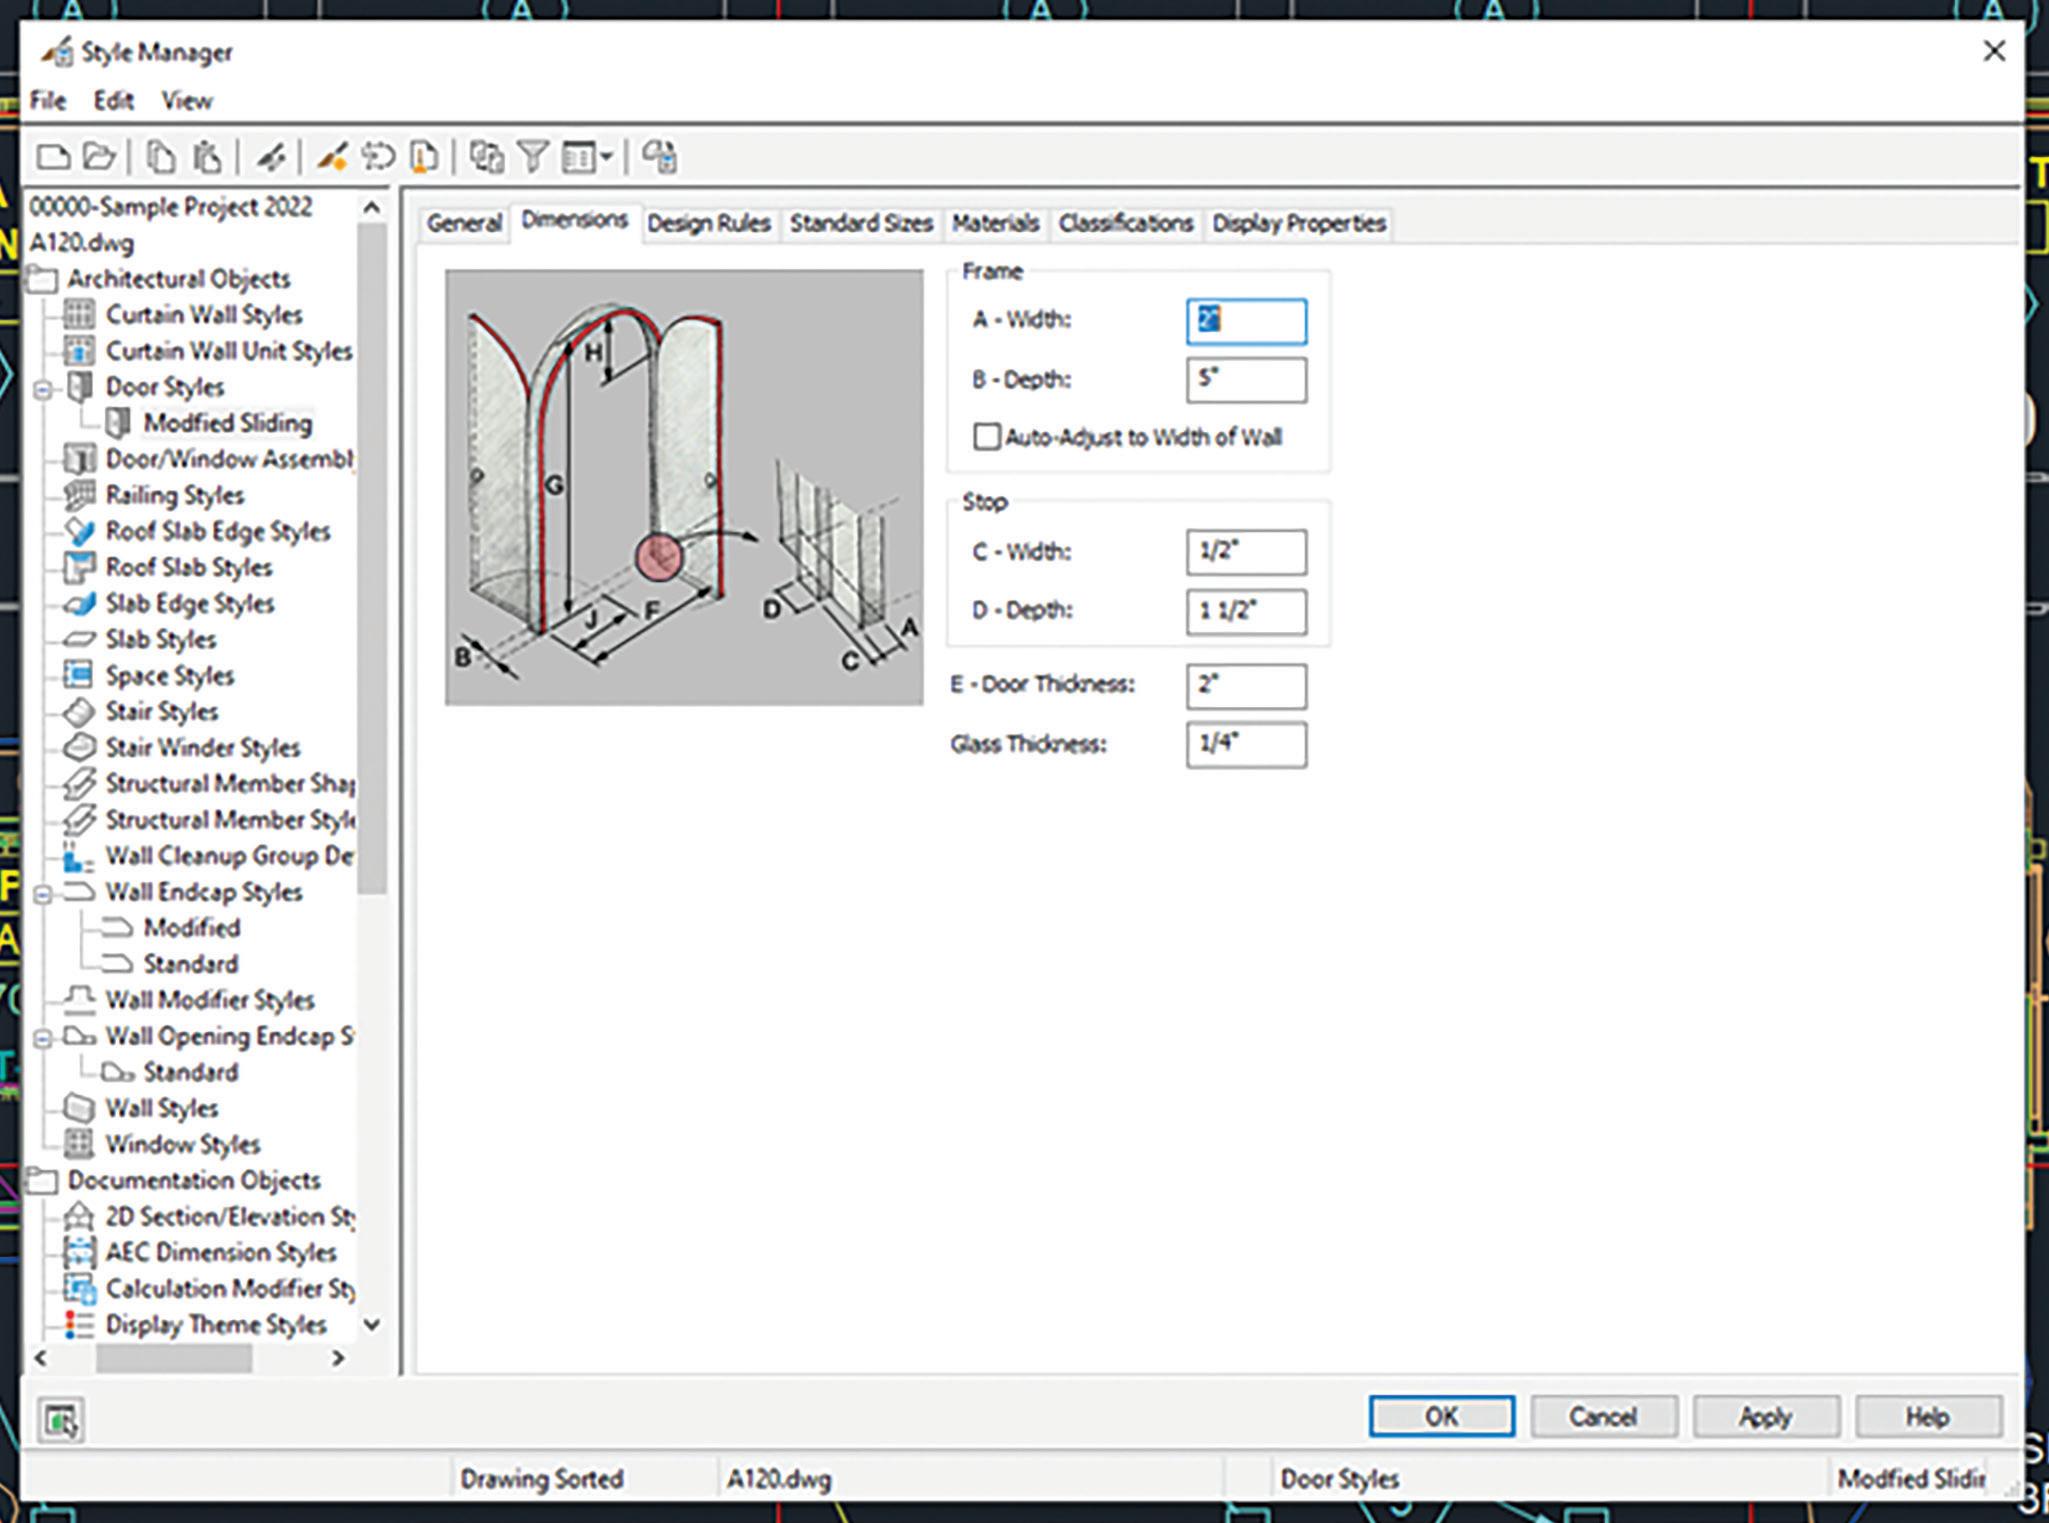Click the OK button

pos(1441,1416)
